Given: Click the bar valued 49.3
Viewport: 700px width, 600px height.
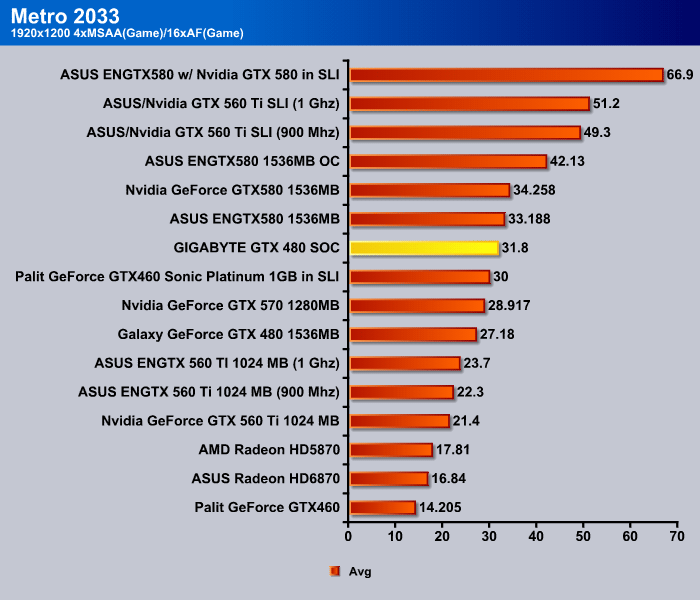Looking at the screenshot, I should 465,133.
